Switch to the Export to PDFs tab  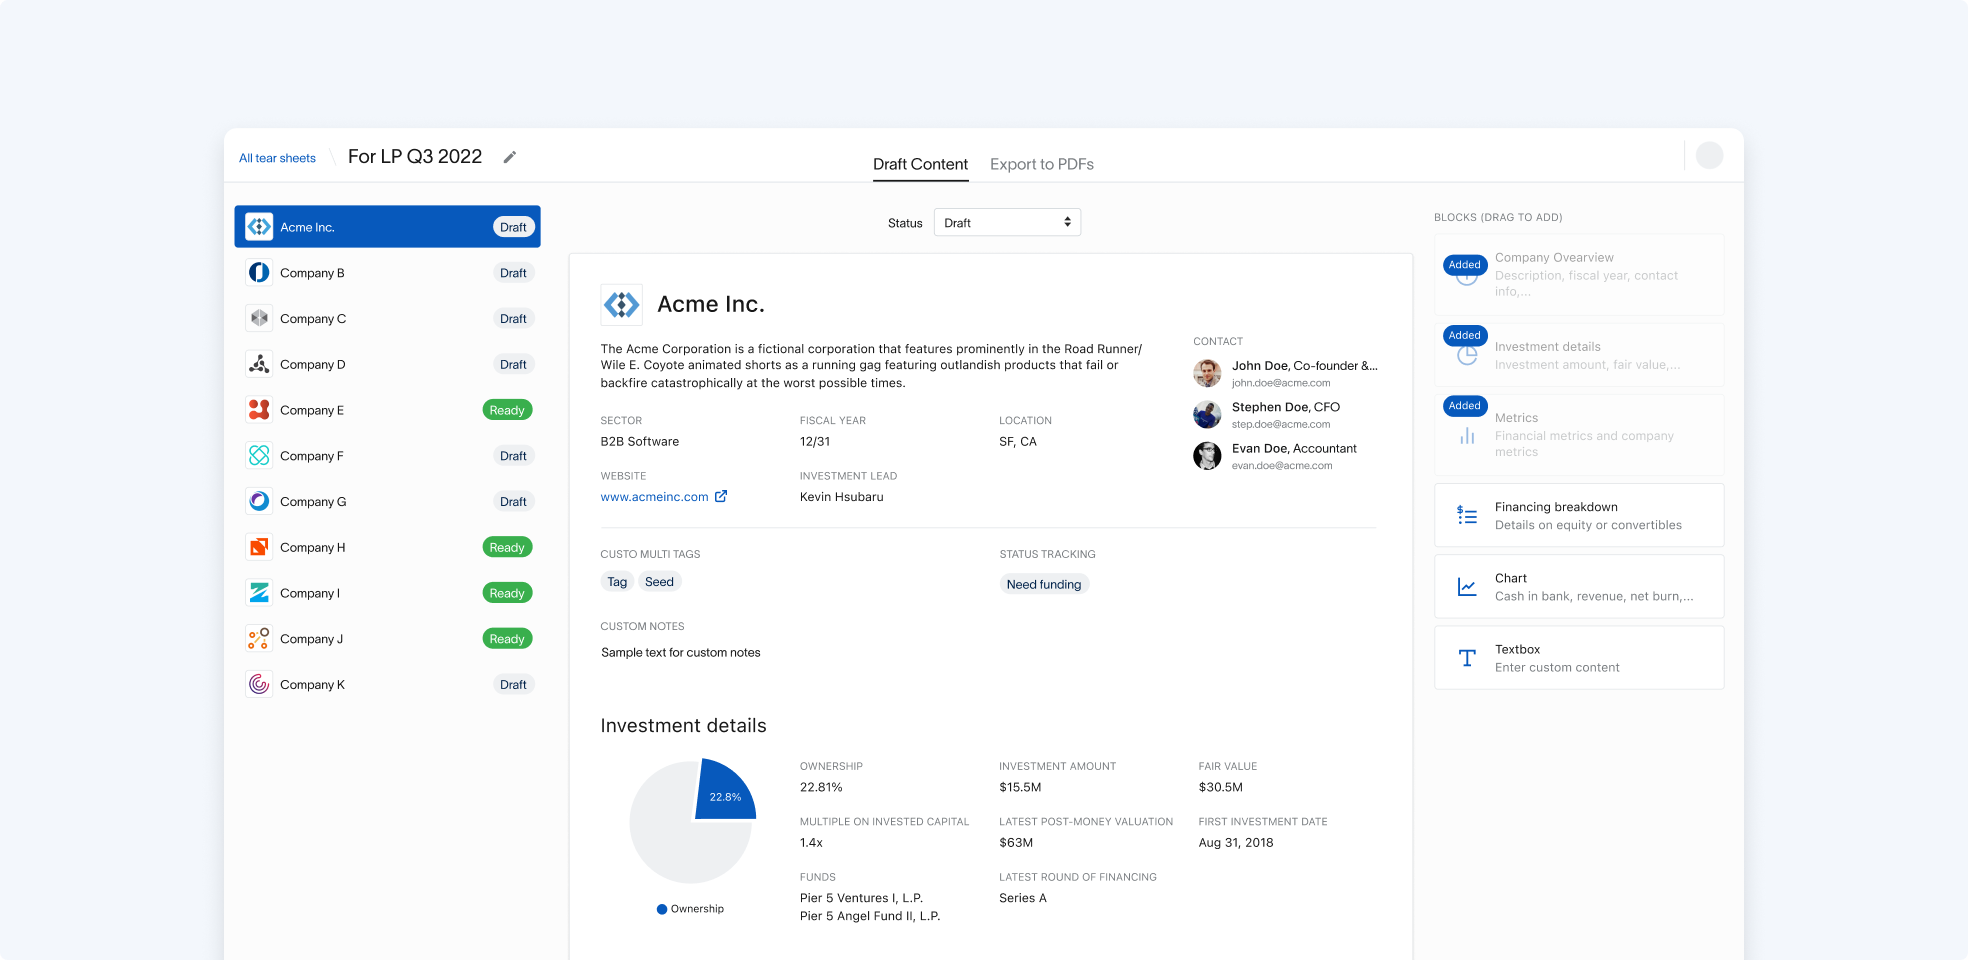1042,164
